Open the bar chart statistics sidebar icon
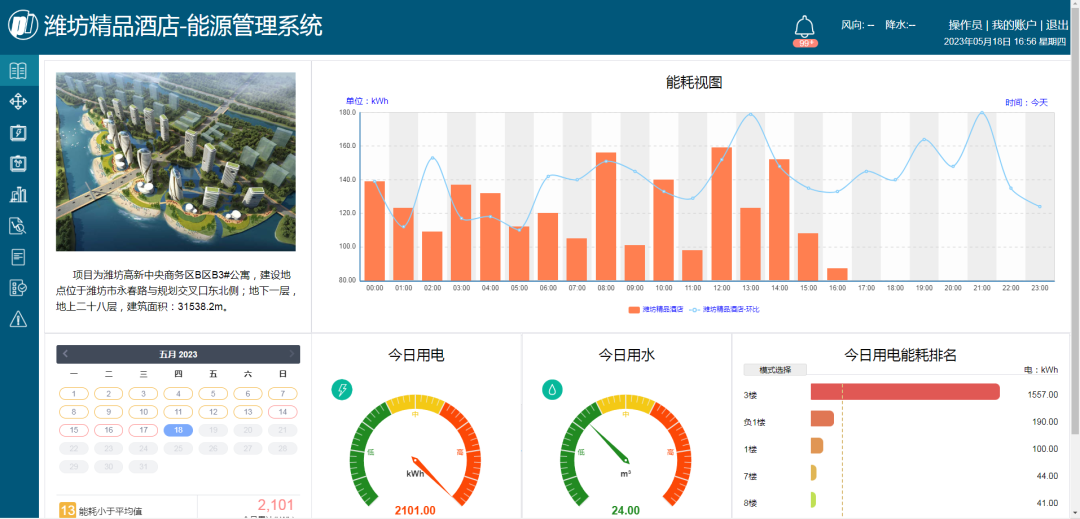 [x=18, y=195]
